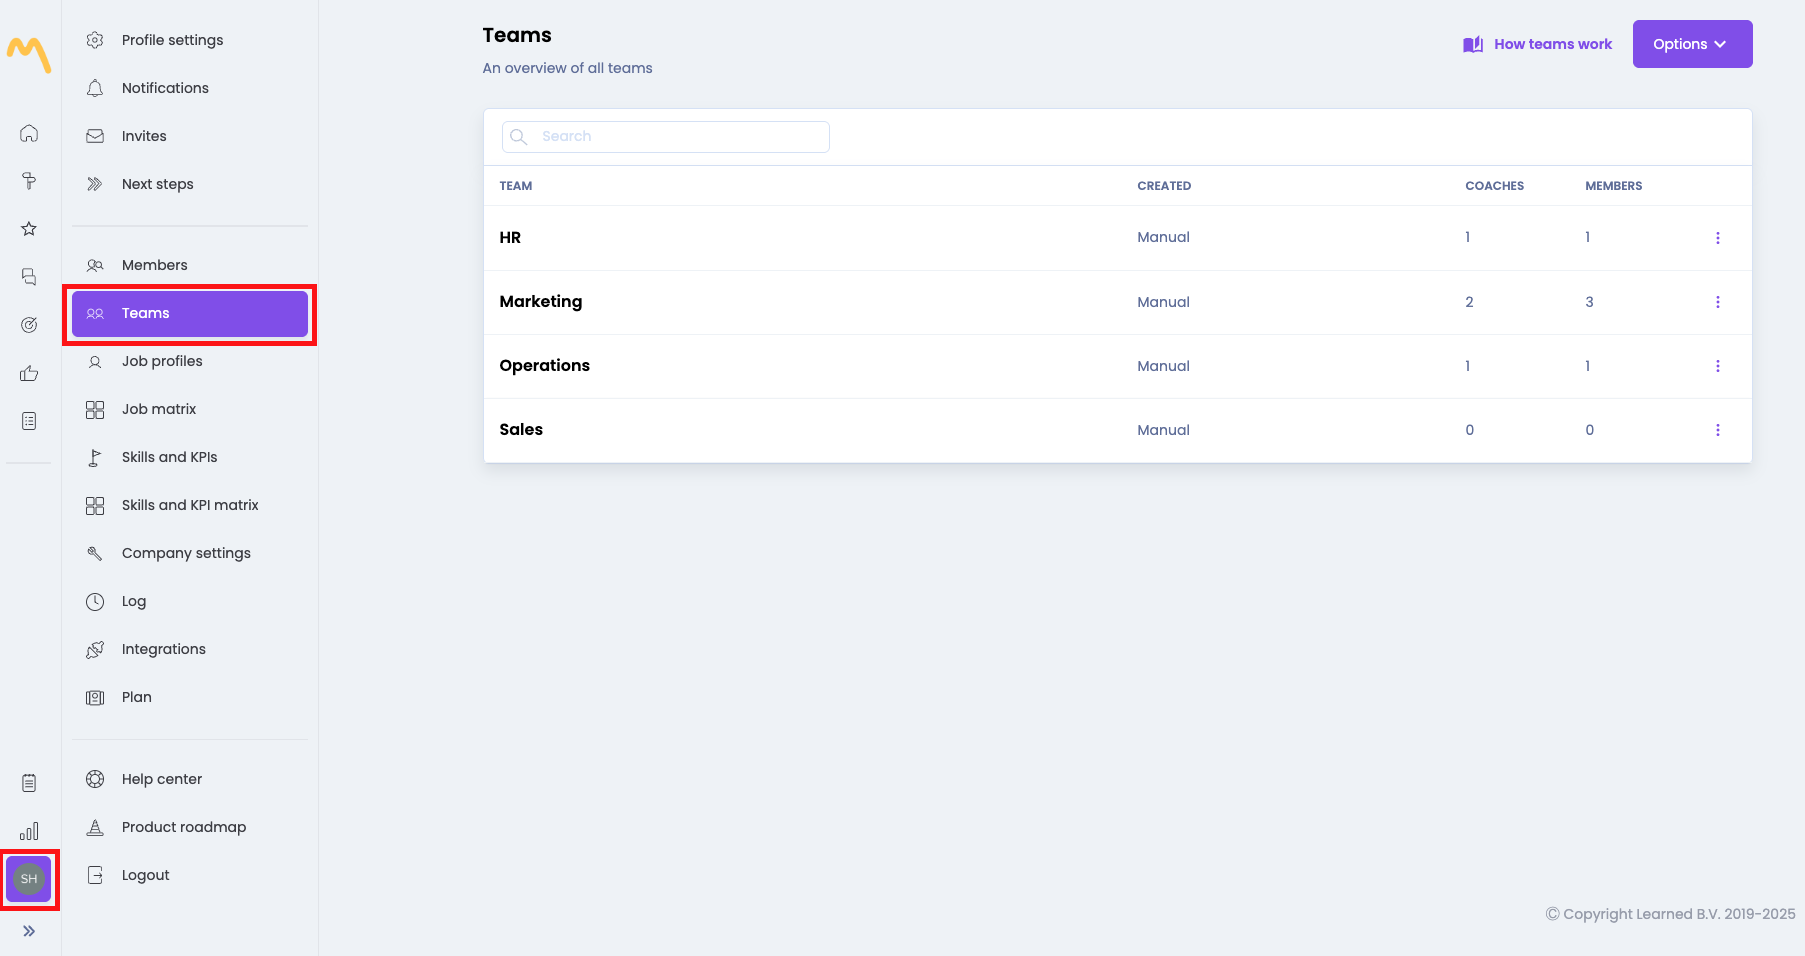Click the bar chart reports icon
The width and height of the screenshot is (1805, 956).
pyautogui.click(x=29, y=831)
